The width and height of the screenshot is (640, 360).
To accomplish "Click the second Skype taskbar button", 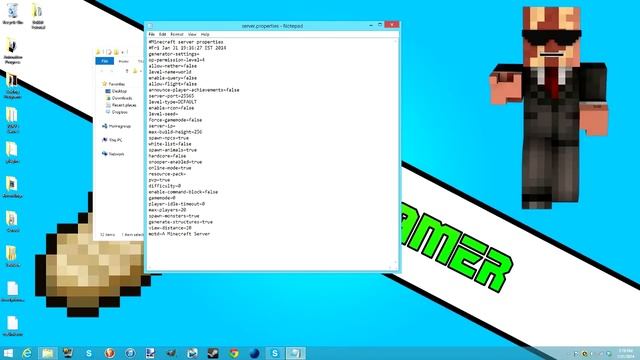I will point(275,353).
